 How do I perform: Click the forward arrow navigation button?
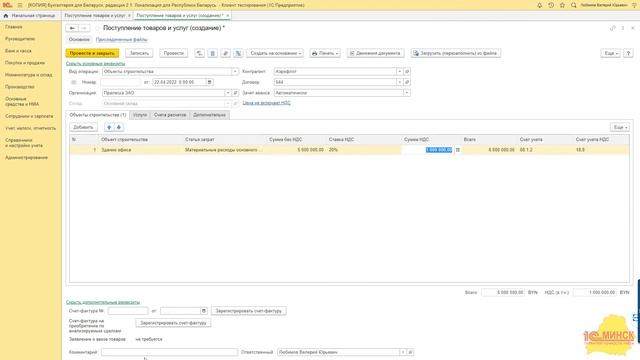pos(84,28)
